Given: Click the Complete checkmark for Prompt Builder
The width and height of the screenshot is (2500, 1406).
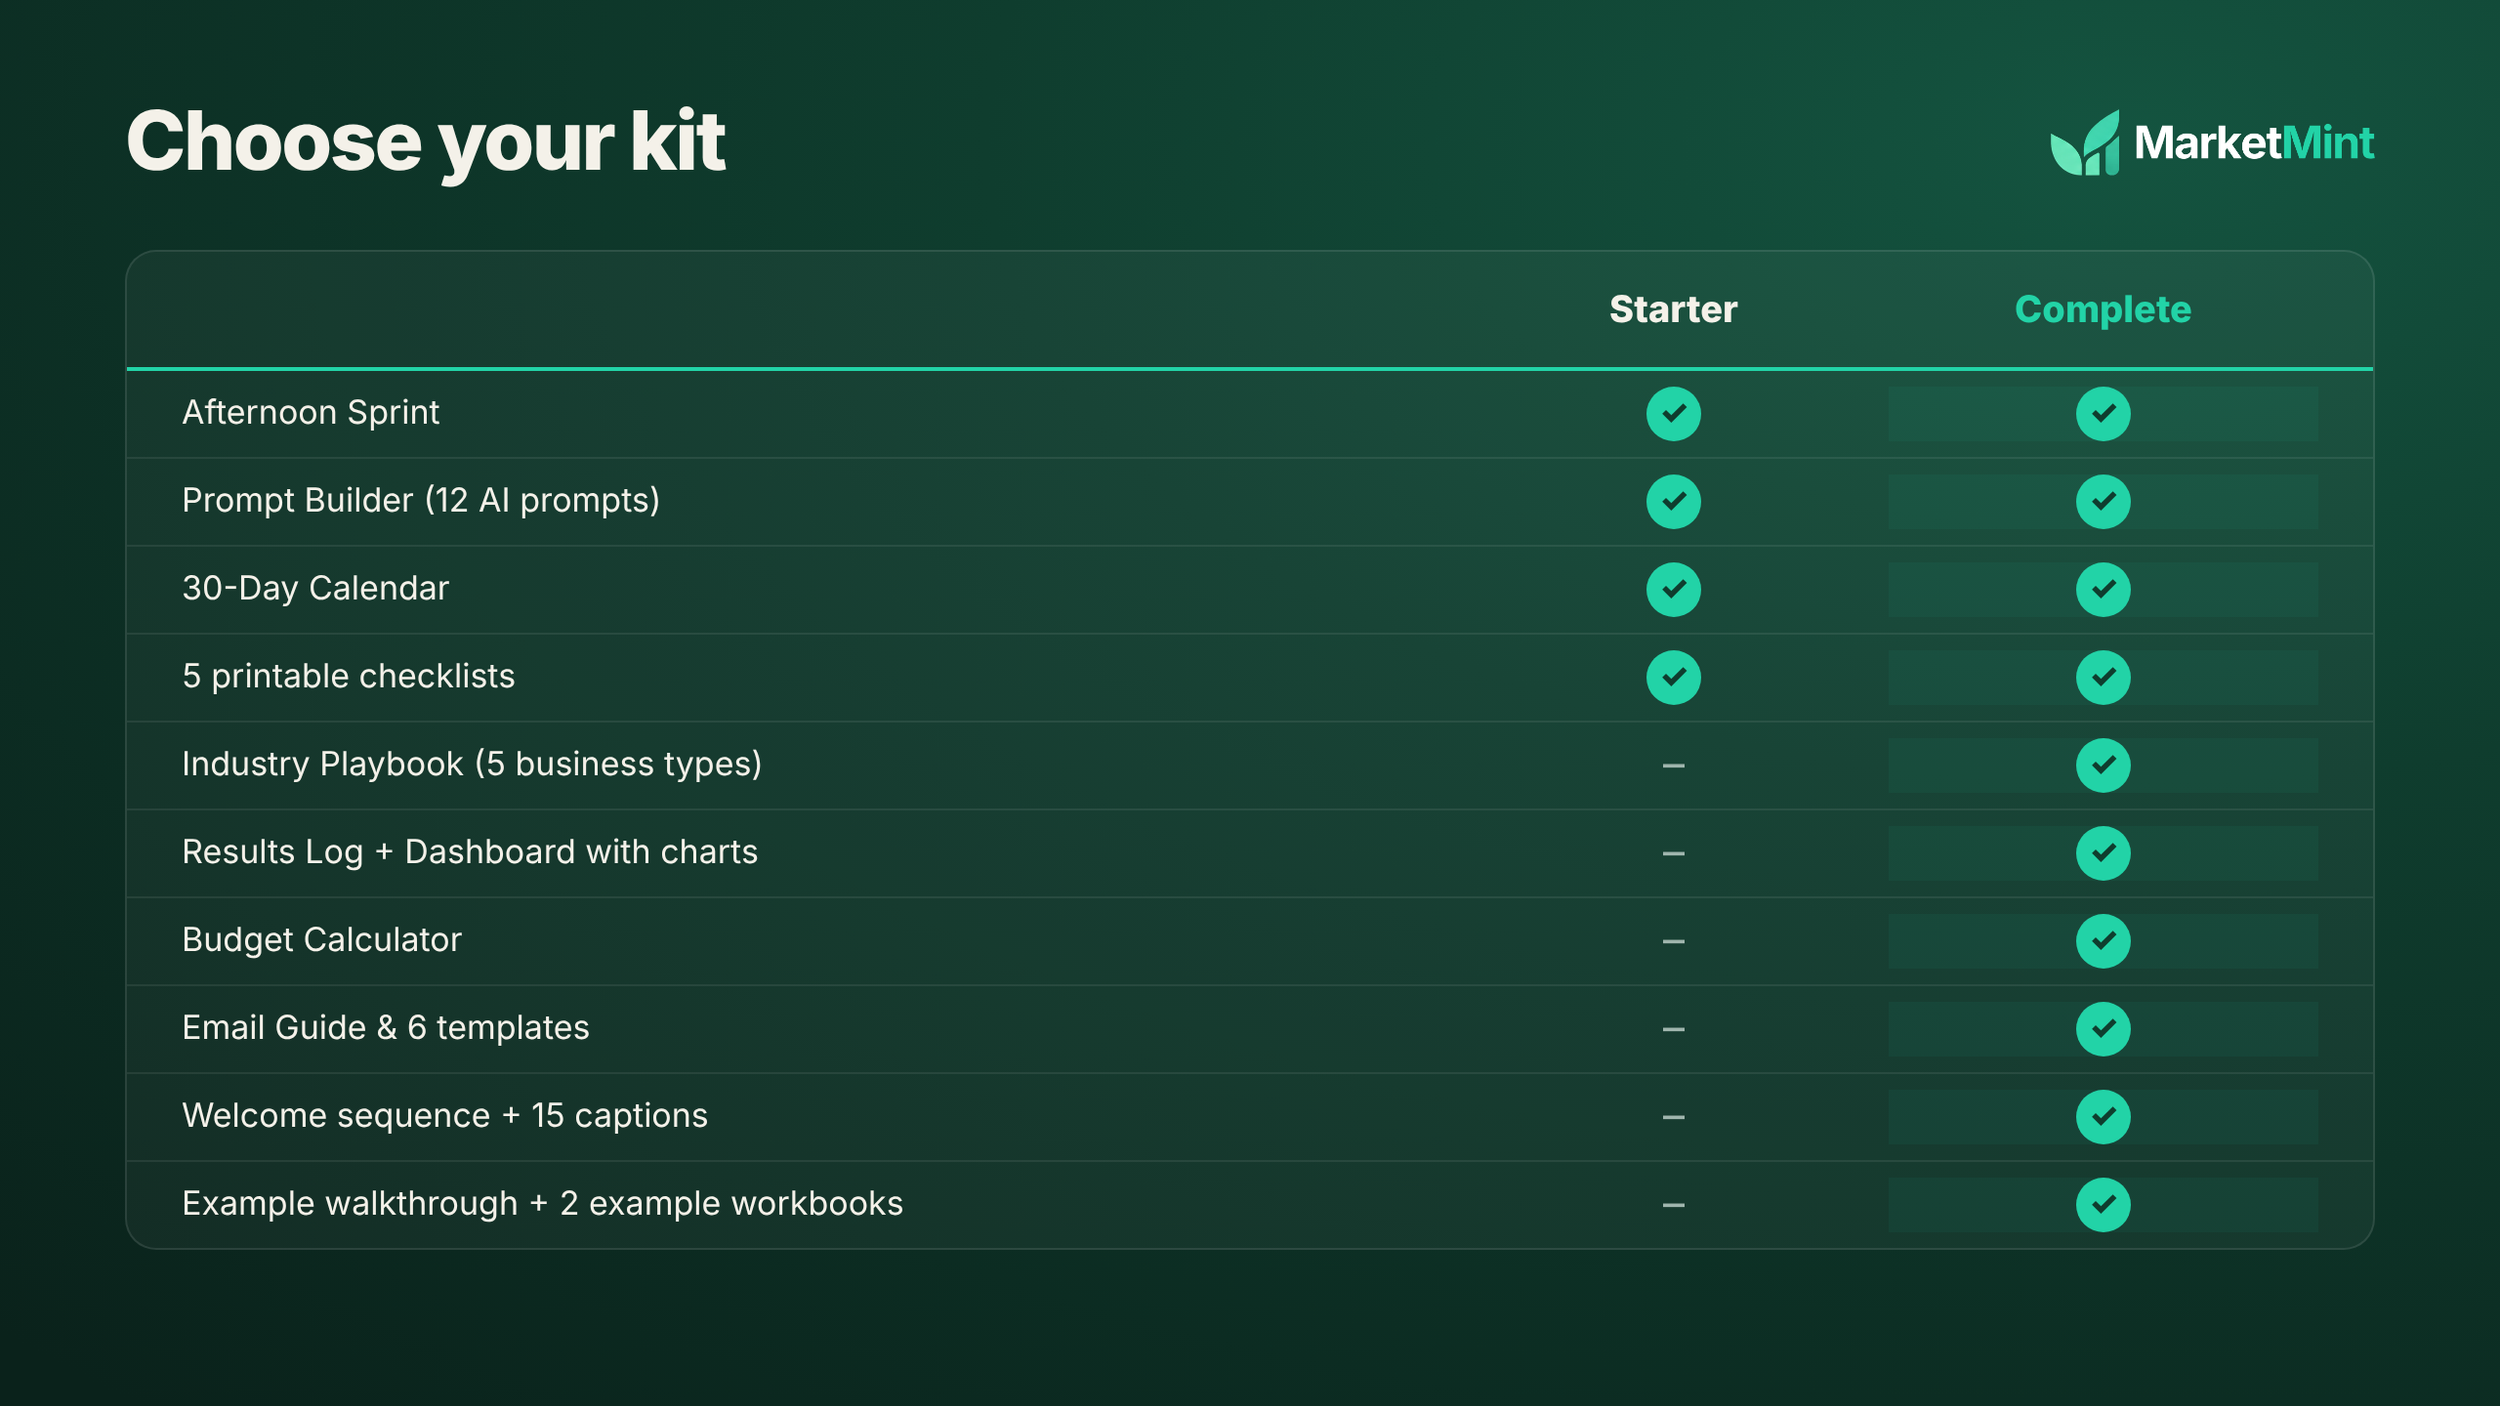Looking at the screenshot, I should coord(2103,502).
